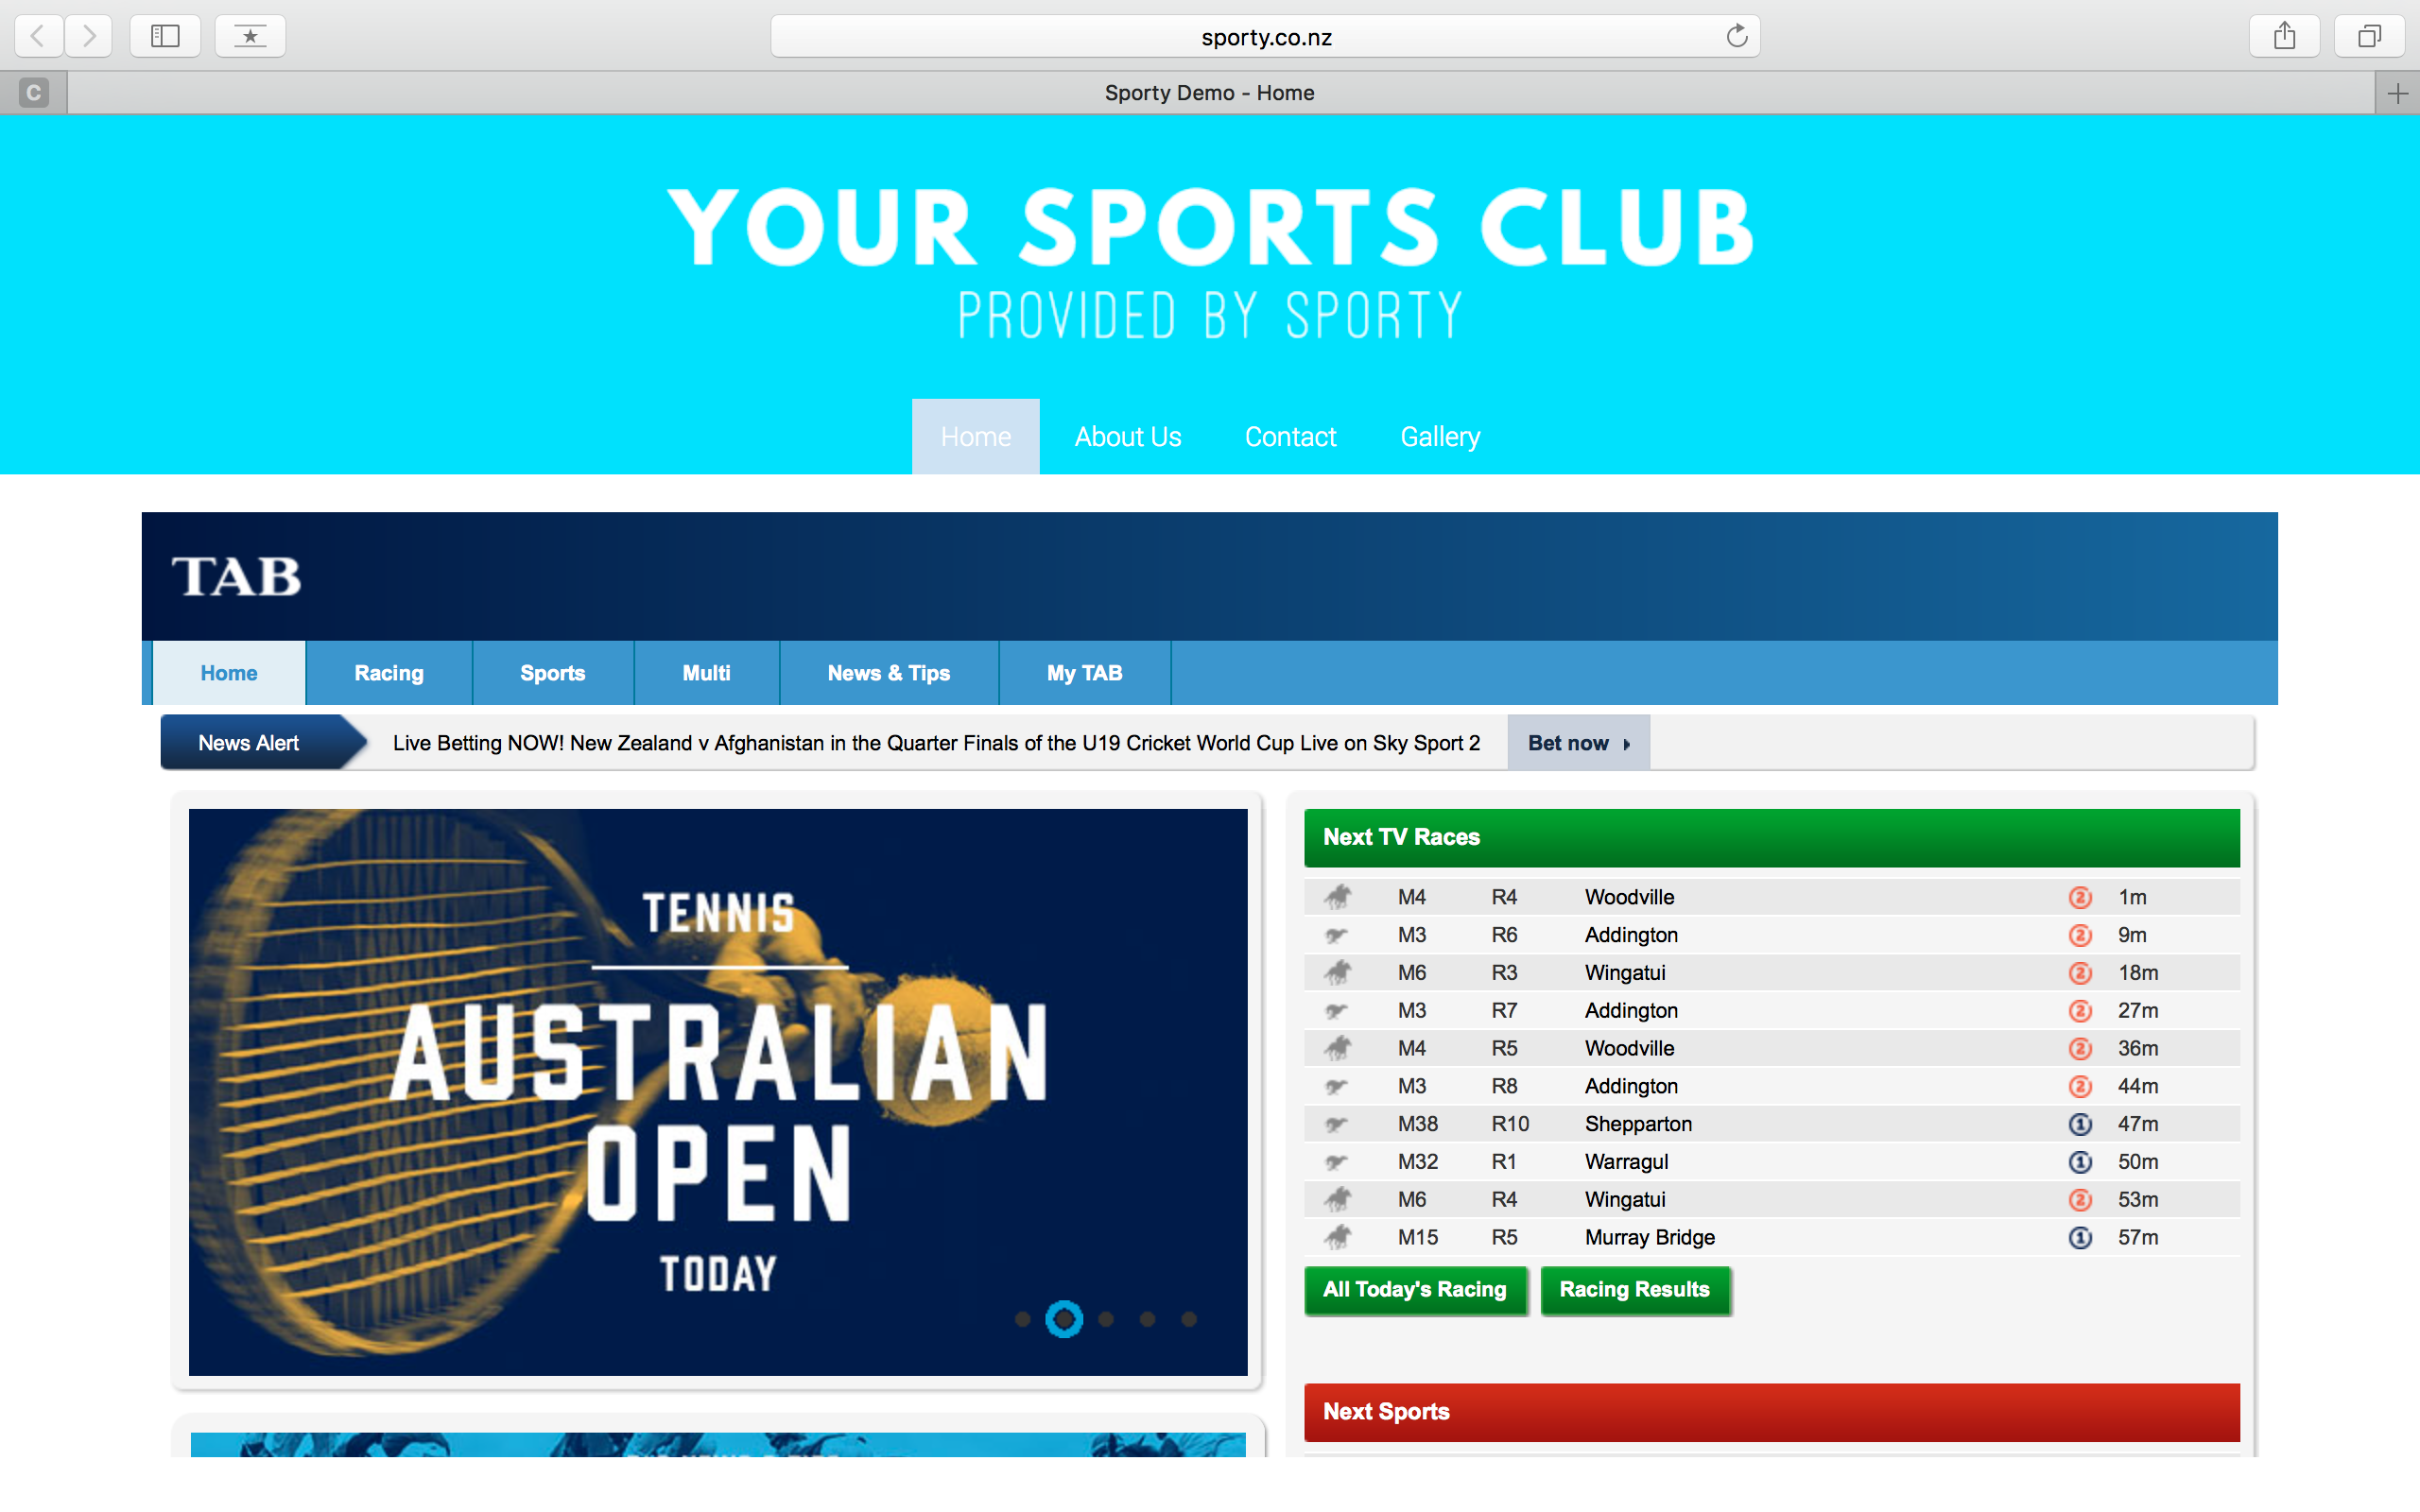Image resolution: width=2420 pixels, height=1512 pixels.
Task: Switch to the Sports tab
Action: click(552, 673)
